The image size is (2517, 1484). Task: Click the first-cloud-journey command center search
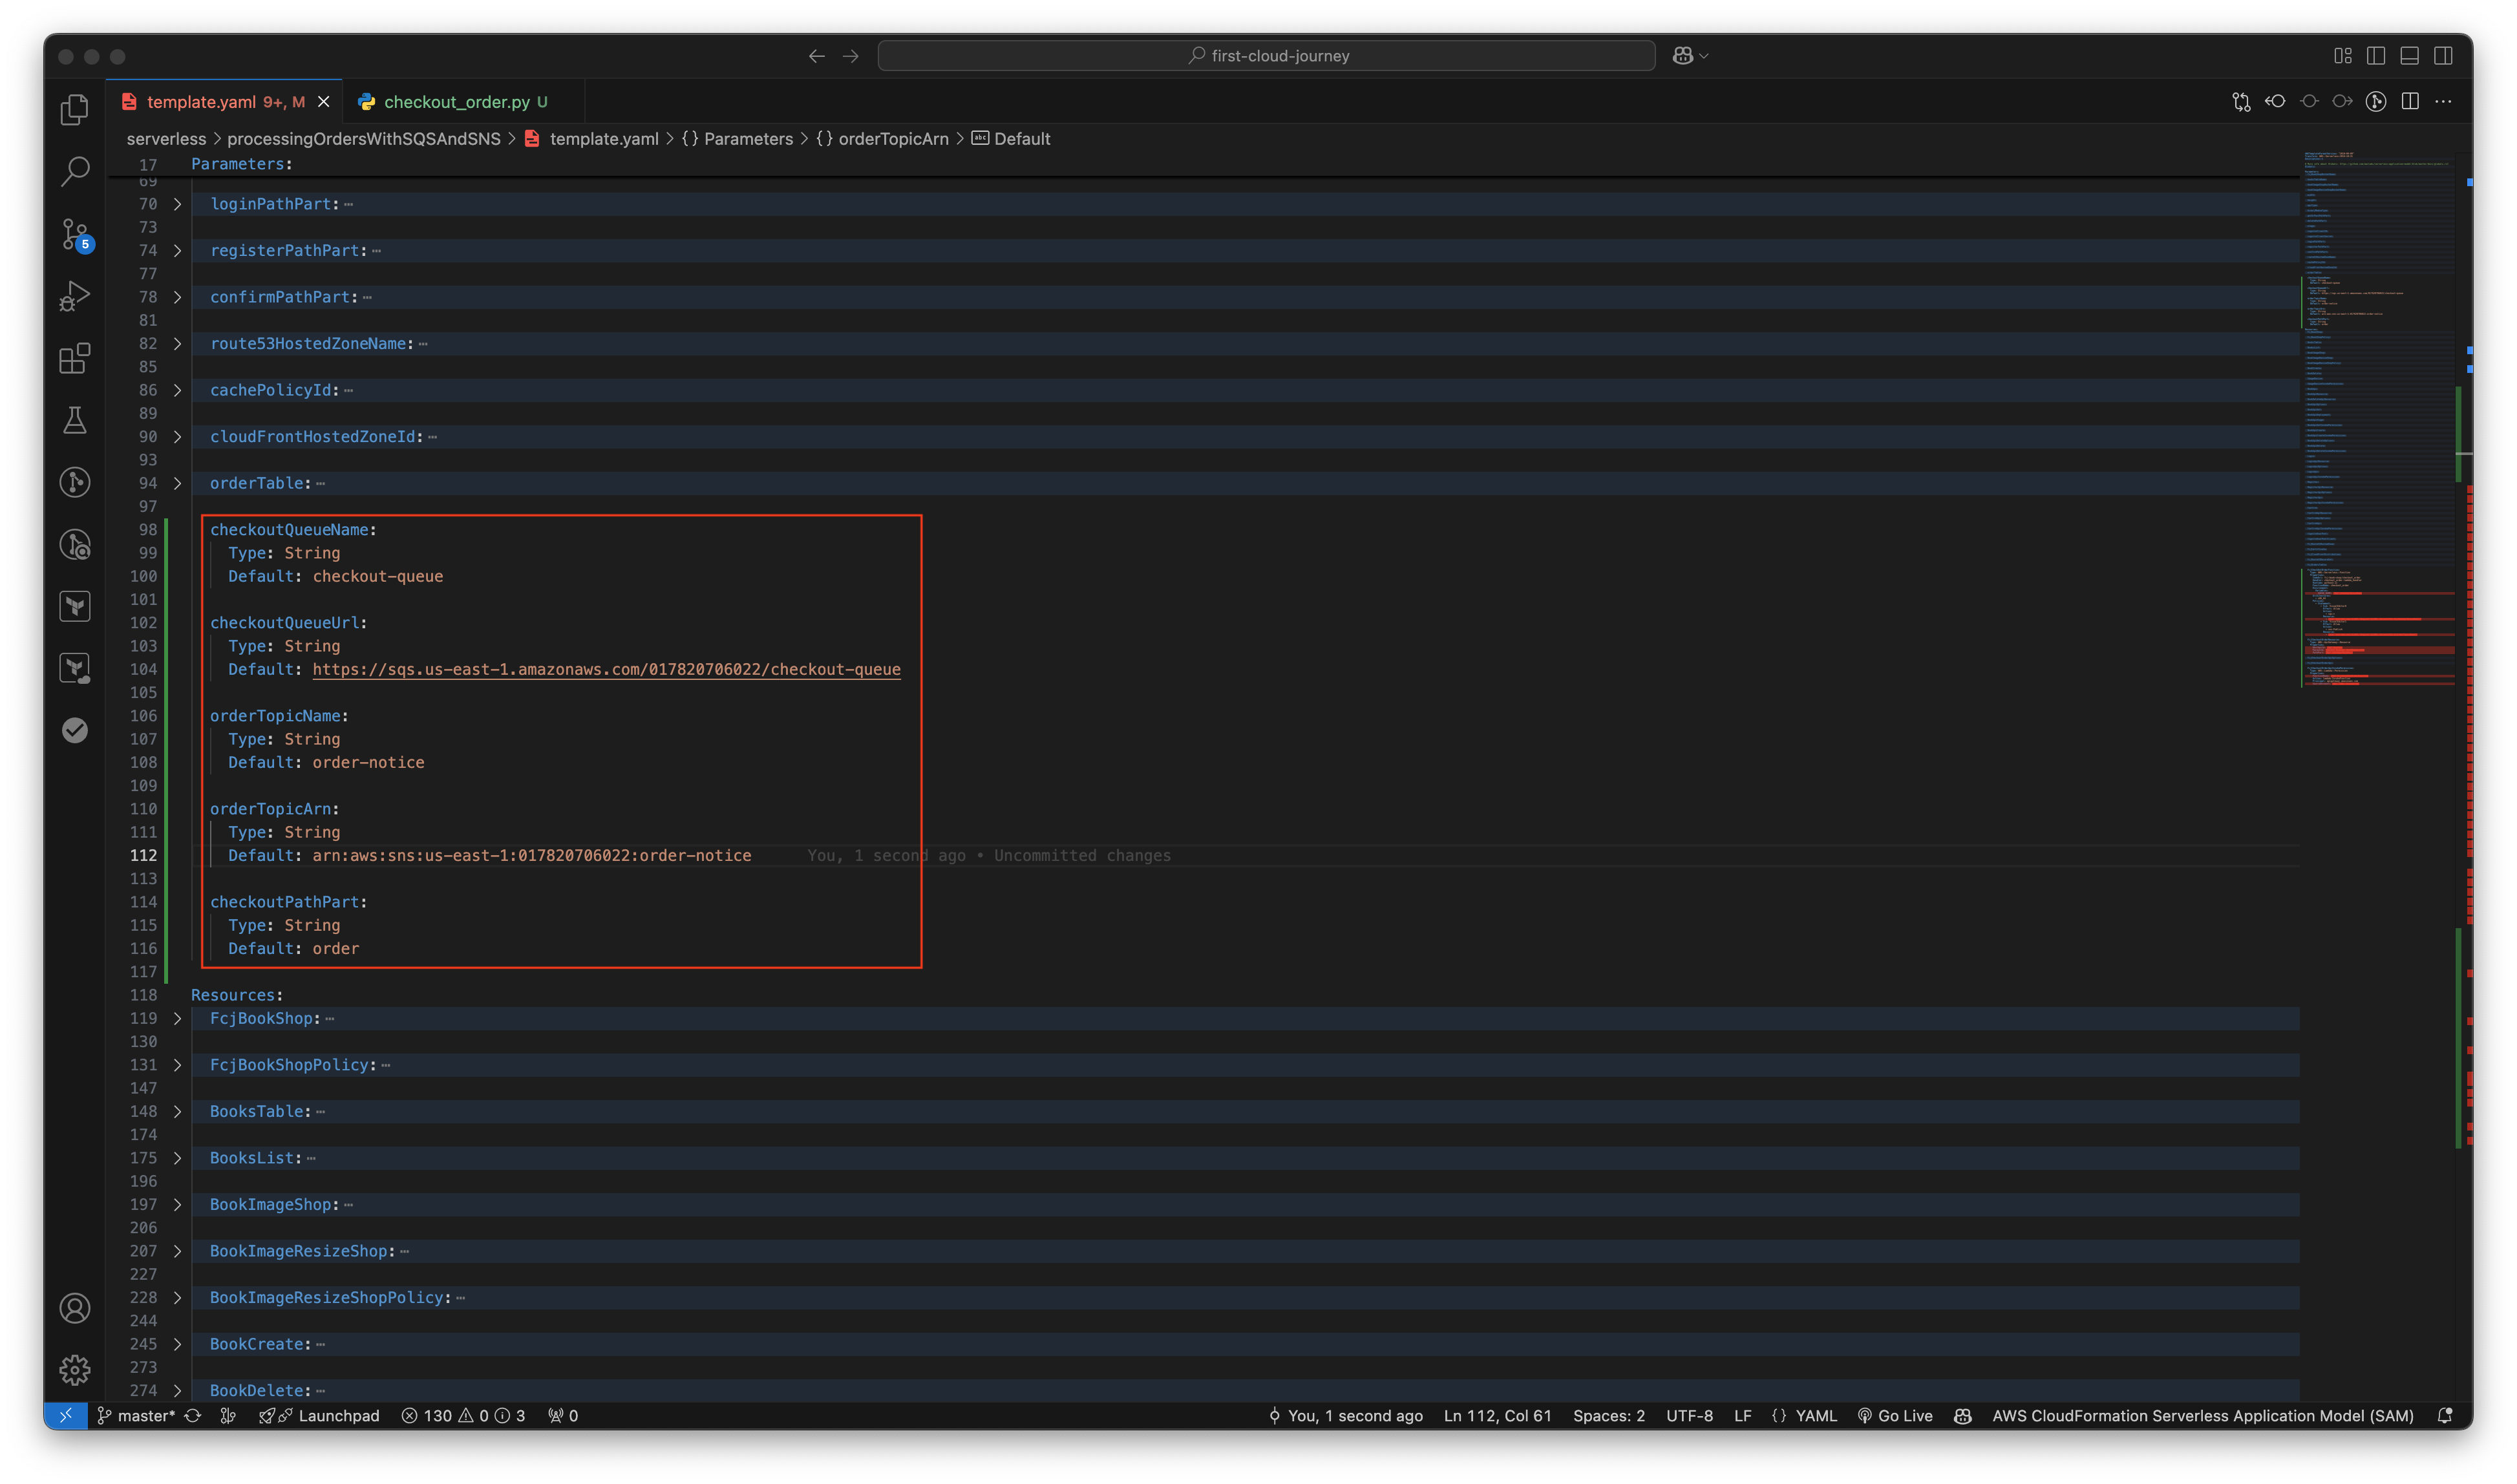[x=1266, y=56]
